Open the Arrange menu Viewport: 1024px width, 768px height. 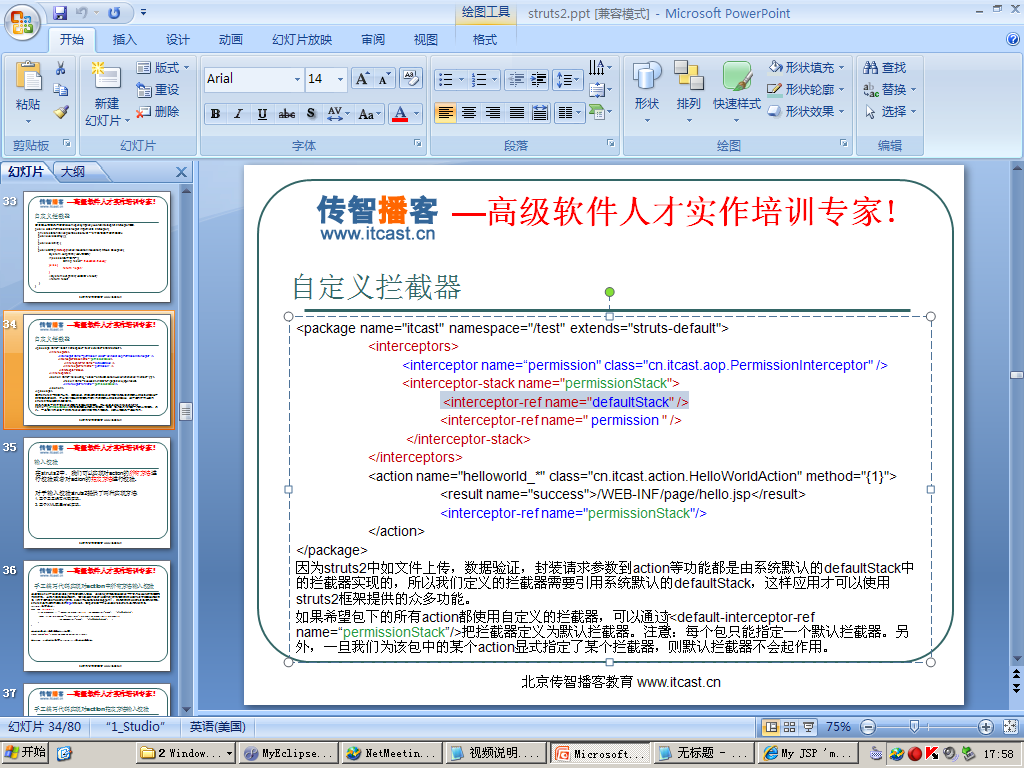tap(688, 91)
